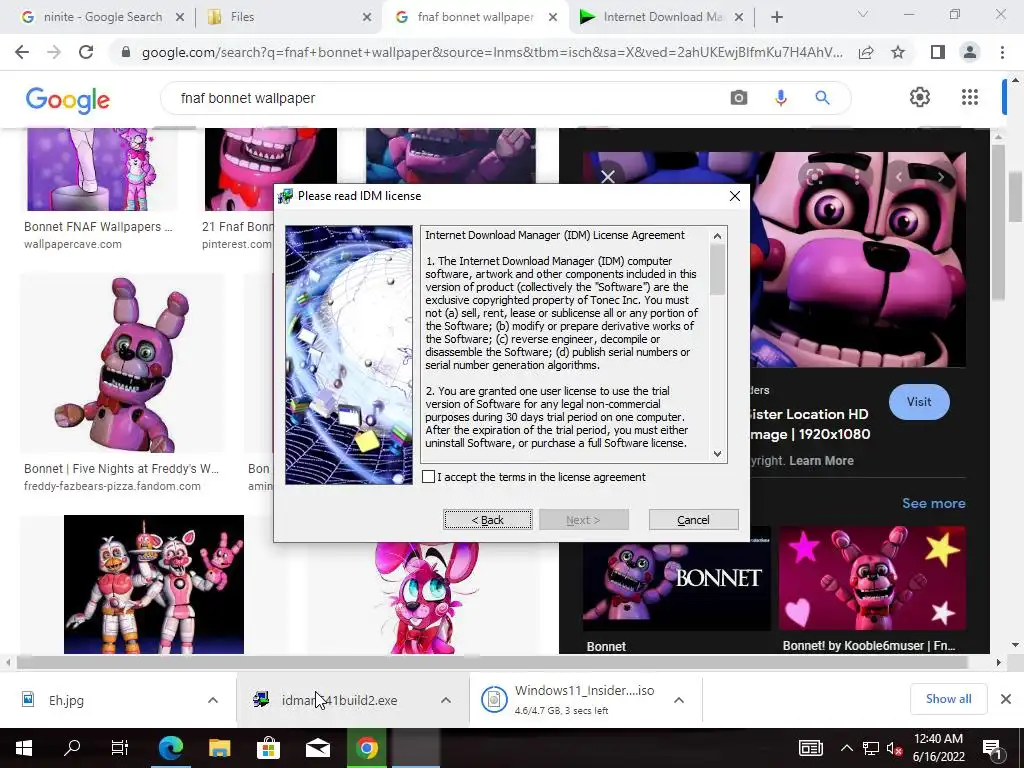The height and width of the screenshot is (768, 1024).
Task: Open Chrome profile avatar
Action: coord(970,52)
